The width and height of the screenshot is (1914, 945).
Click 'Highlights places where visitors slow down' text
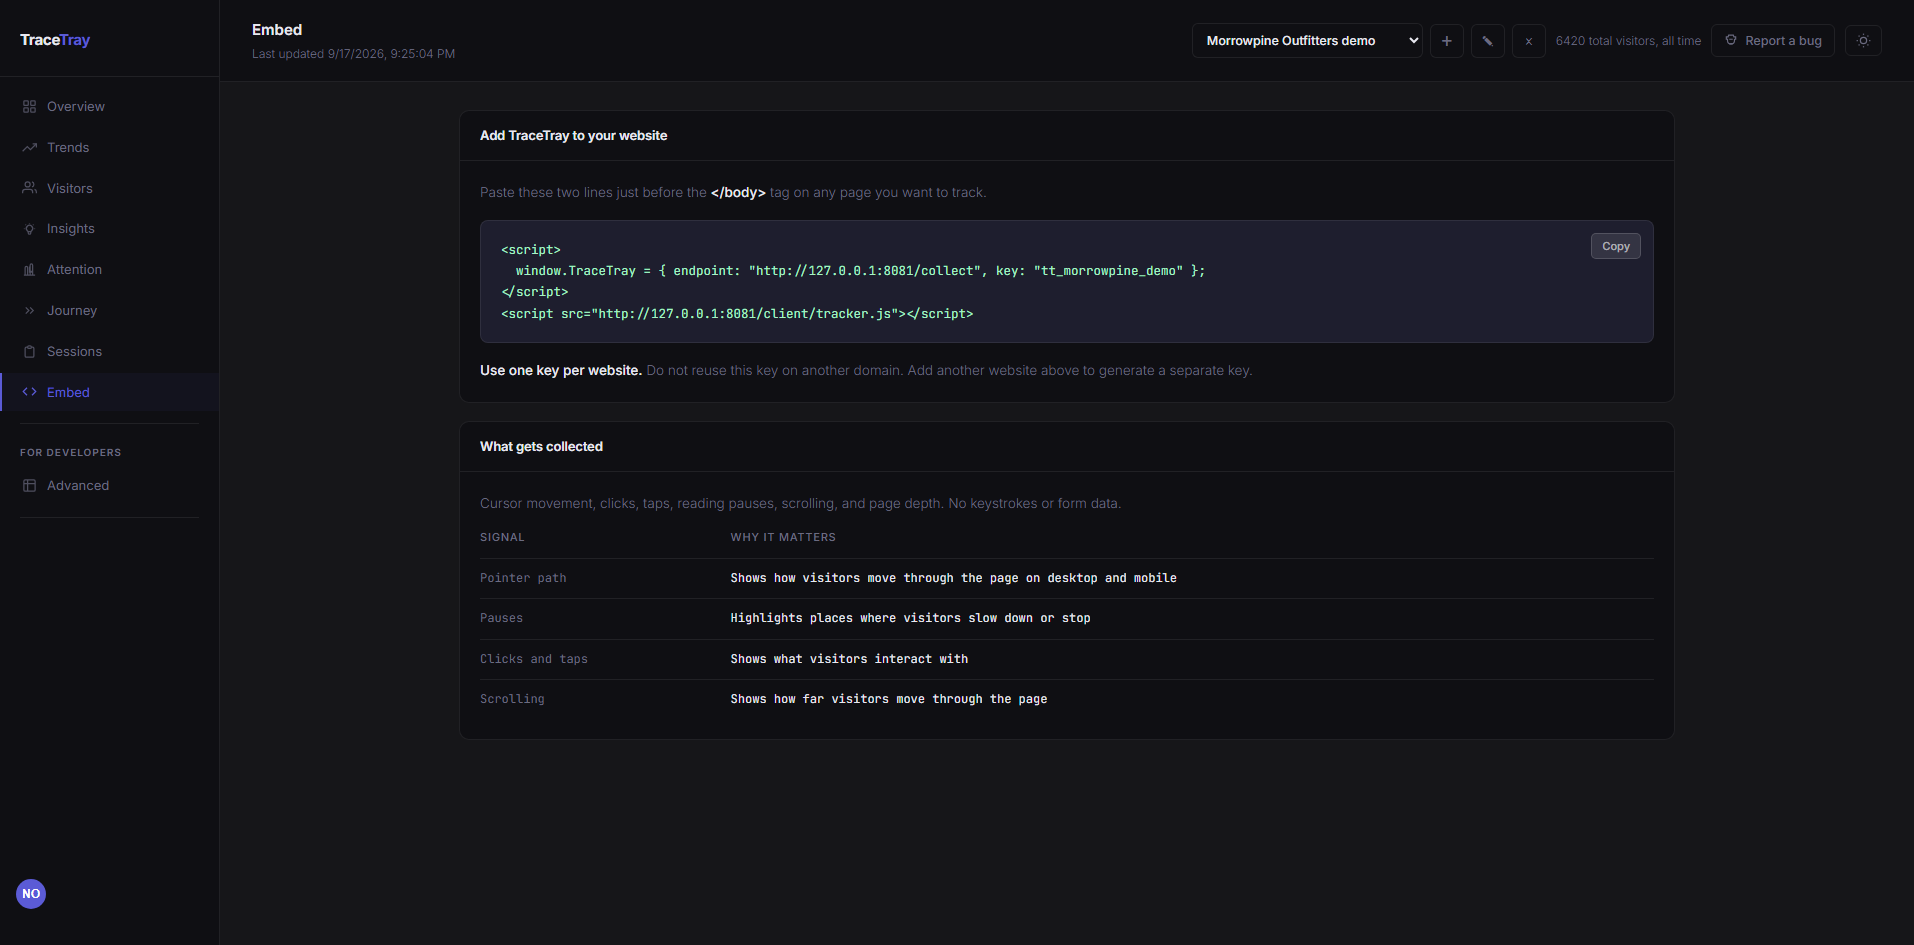(x=910, y=618)
